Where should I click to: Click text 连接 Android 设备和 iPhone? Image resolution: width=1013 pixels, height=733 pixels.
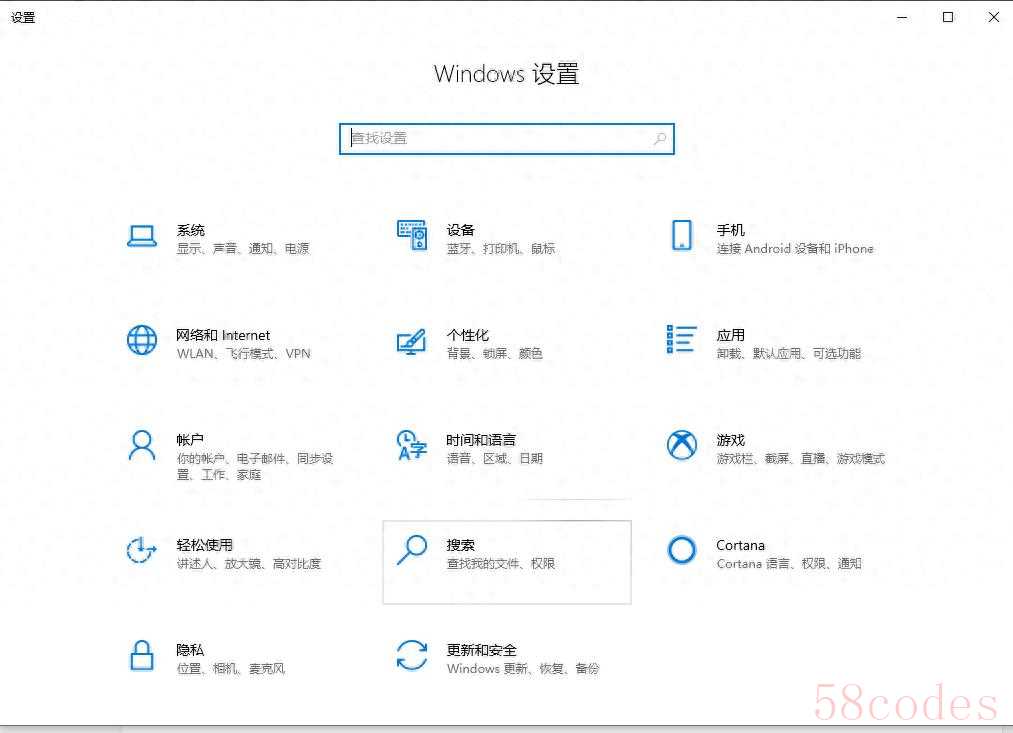(x=795, y=249)
